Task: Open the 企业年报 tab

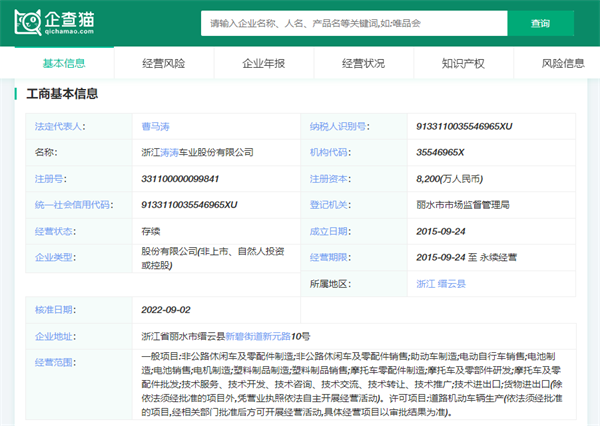Action: pyautogui.click(x=264, y=63)
